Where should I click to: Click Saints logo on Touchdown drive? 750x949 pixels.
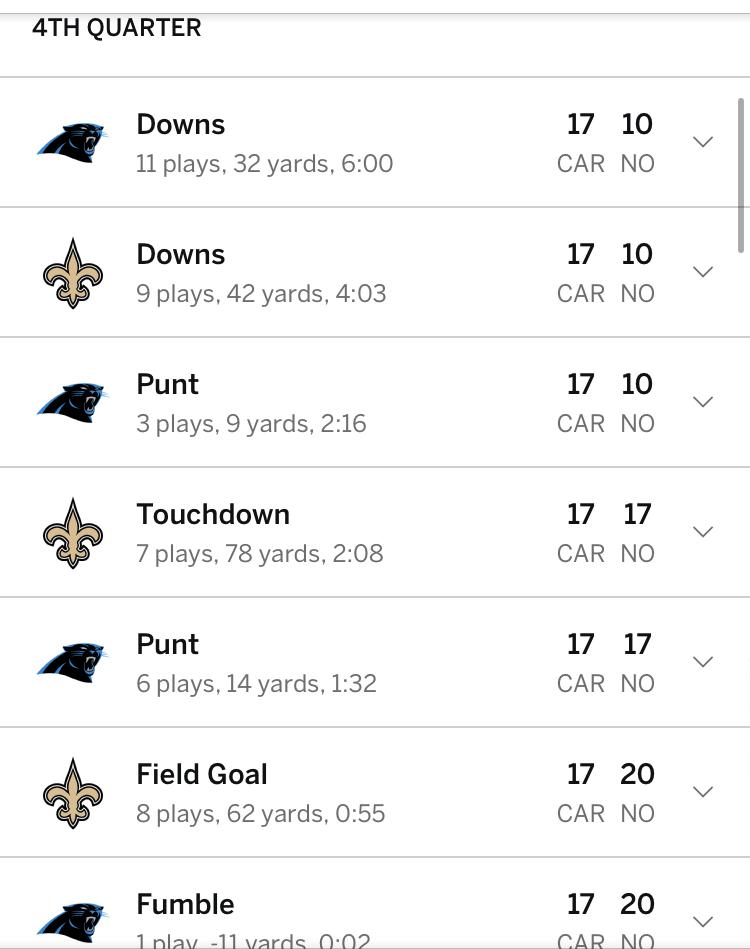tap(72, 532)
